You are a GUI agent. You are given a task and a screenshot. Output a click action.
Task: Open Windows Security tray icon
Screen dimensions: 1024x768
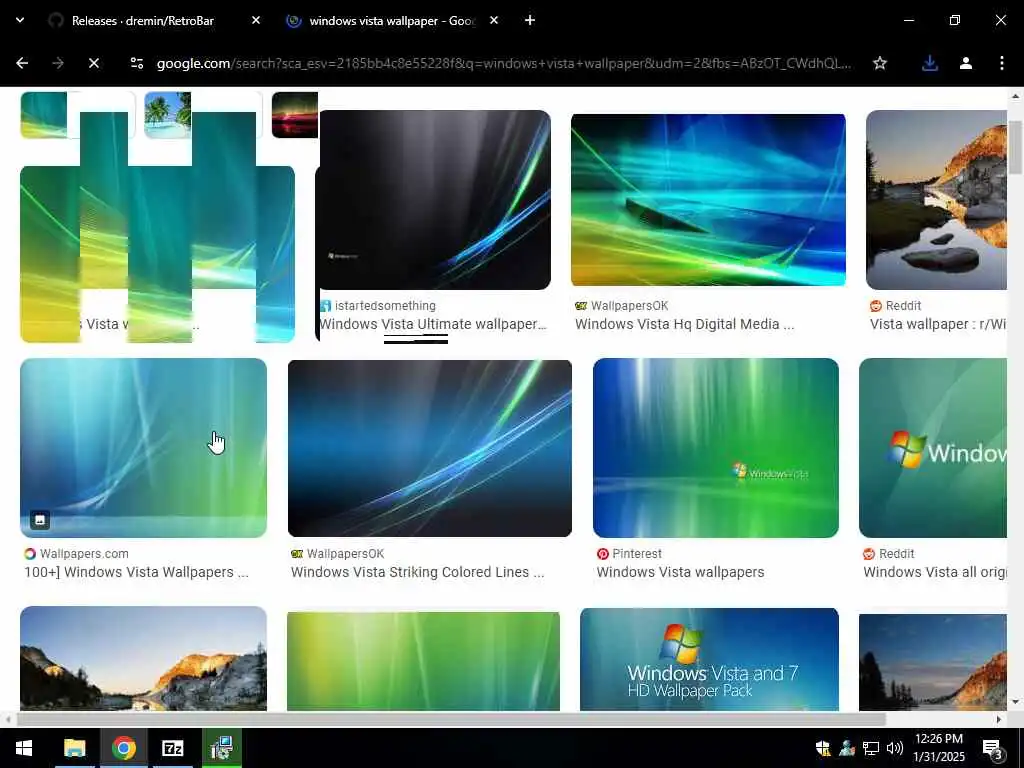[x=823, y=748]
